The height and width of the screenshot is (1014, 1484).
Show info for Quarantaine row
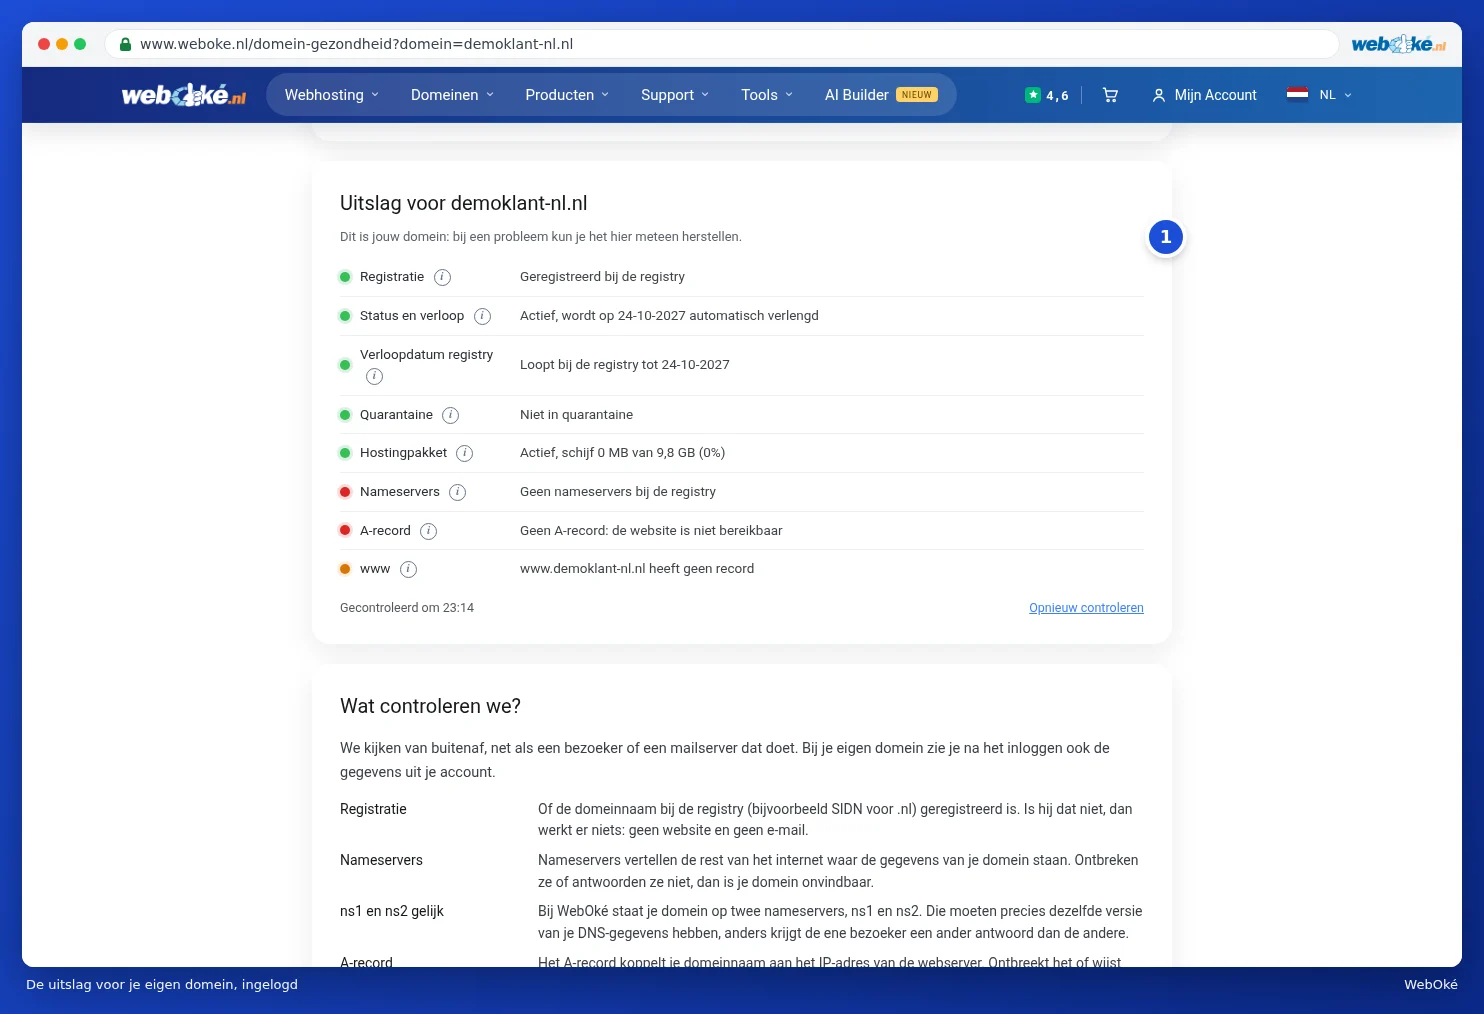point(451,415)
